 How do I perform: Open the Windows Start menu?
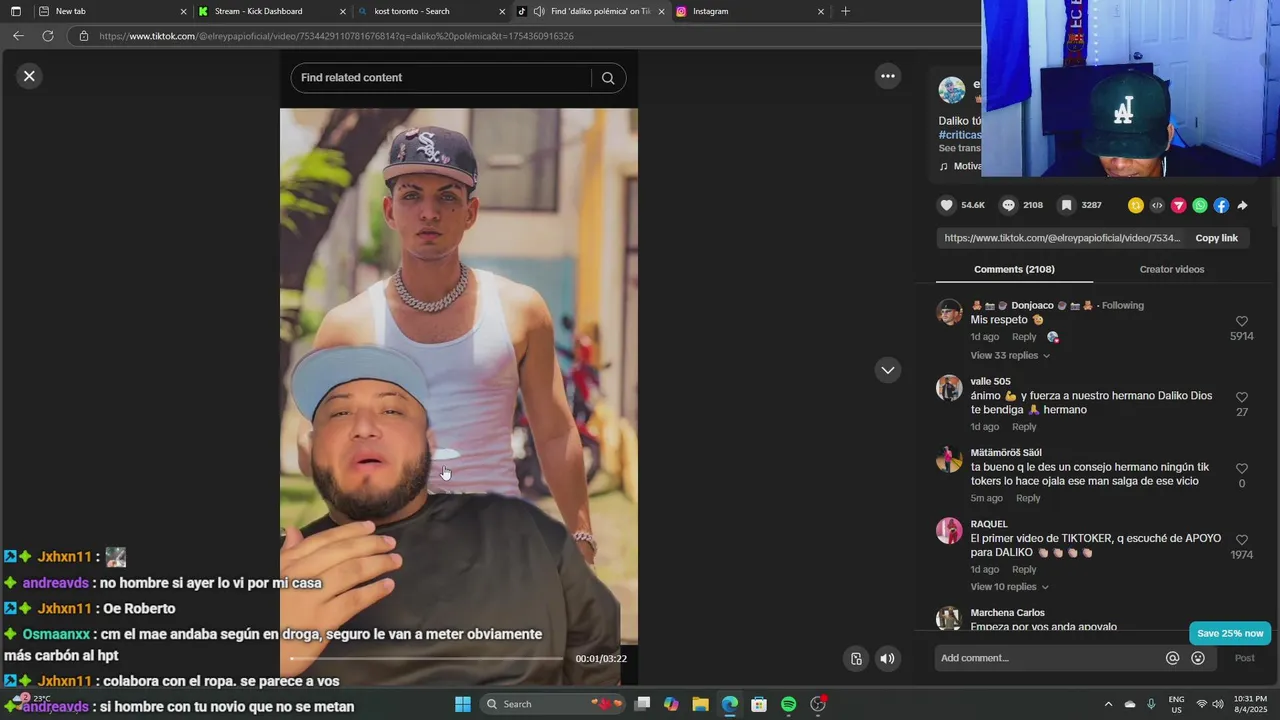463,704
